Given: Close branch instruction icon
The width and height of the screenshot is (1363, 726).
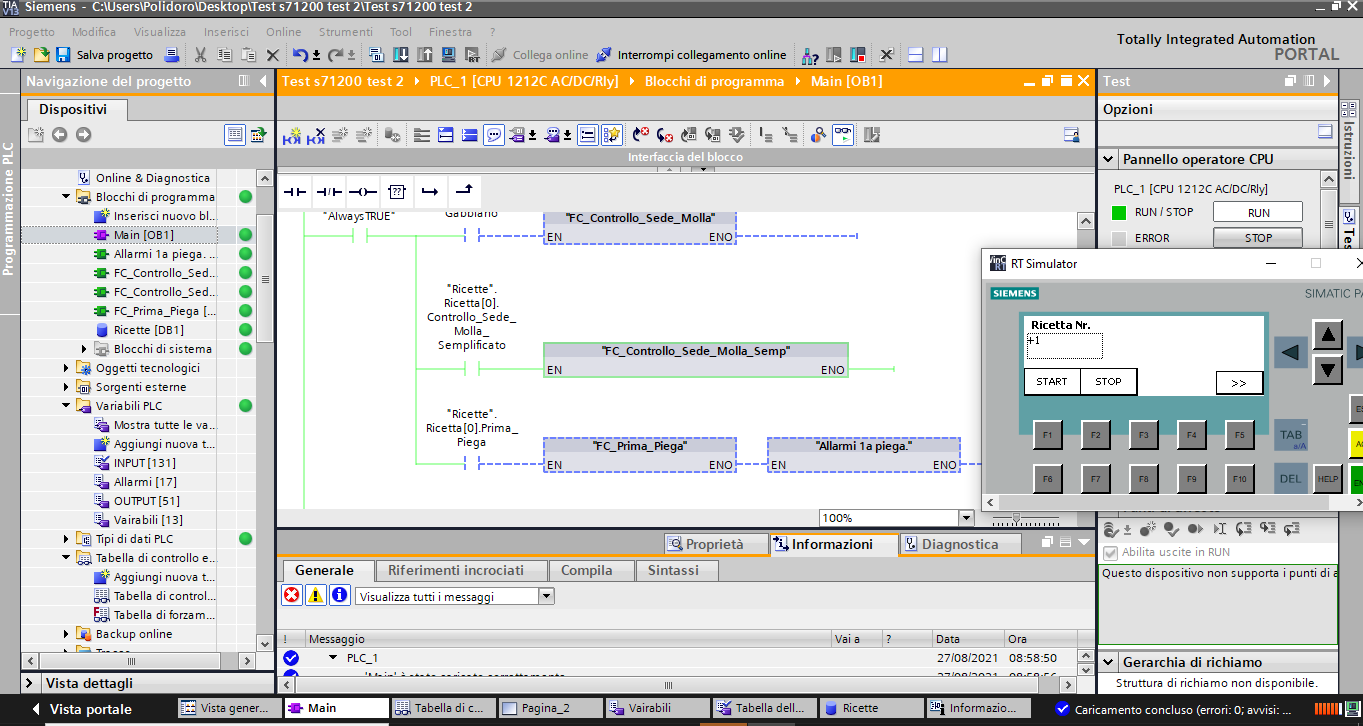Looking at the screenshot, I should 464,191.
